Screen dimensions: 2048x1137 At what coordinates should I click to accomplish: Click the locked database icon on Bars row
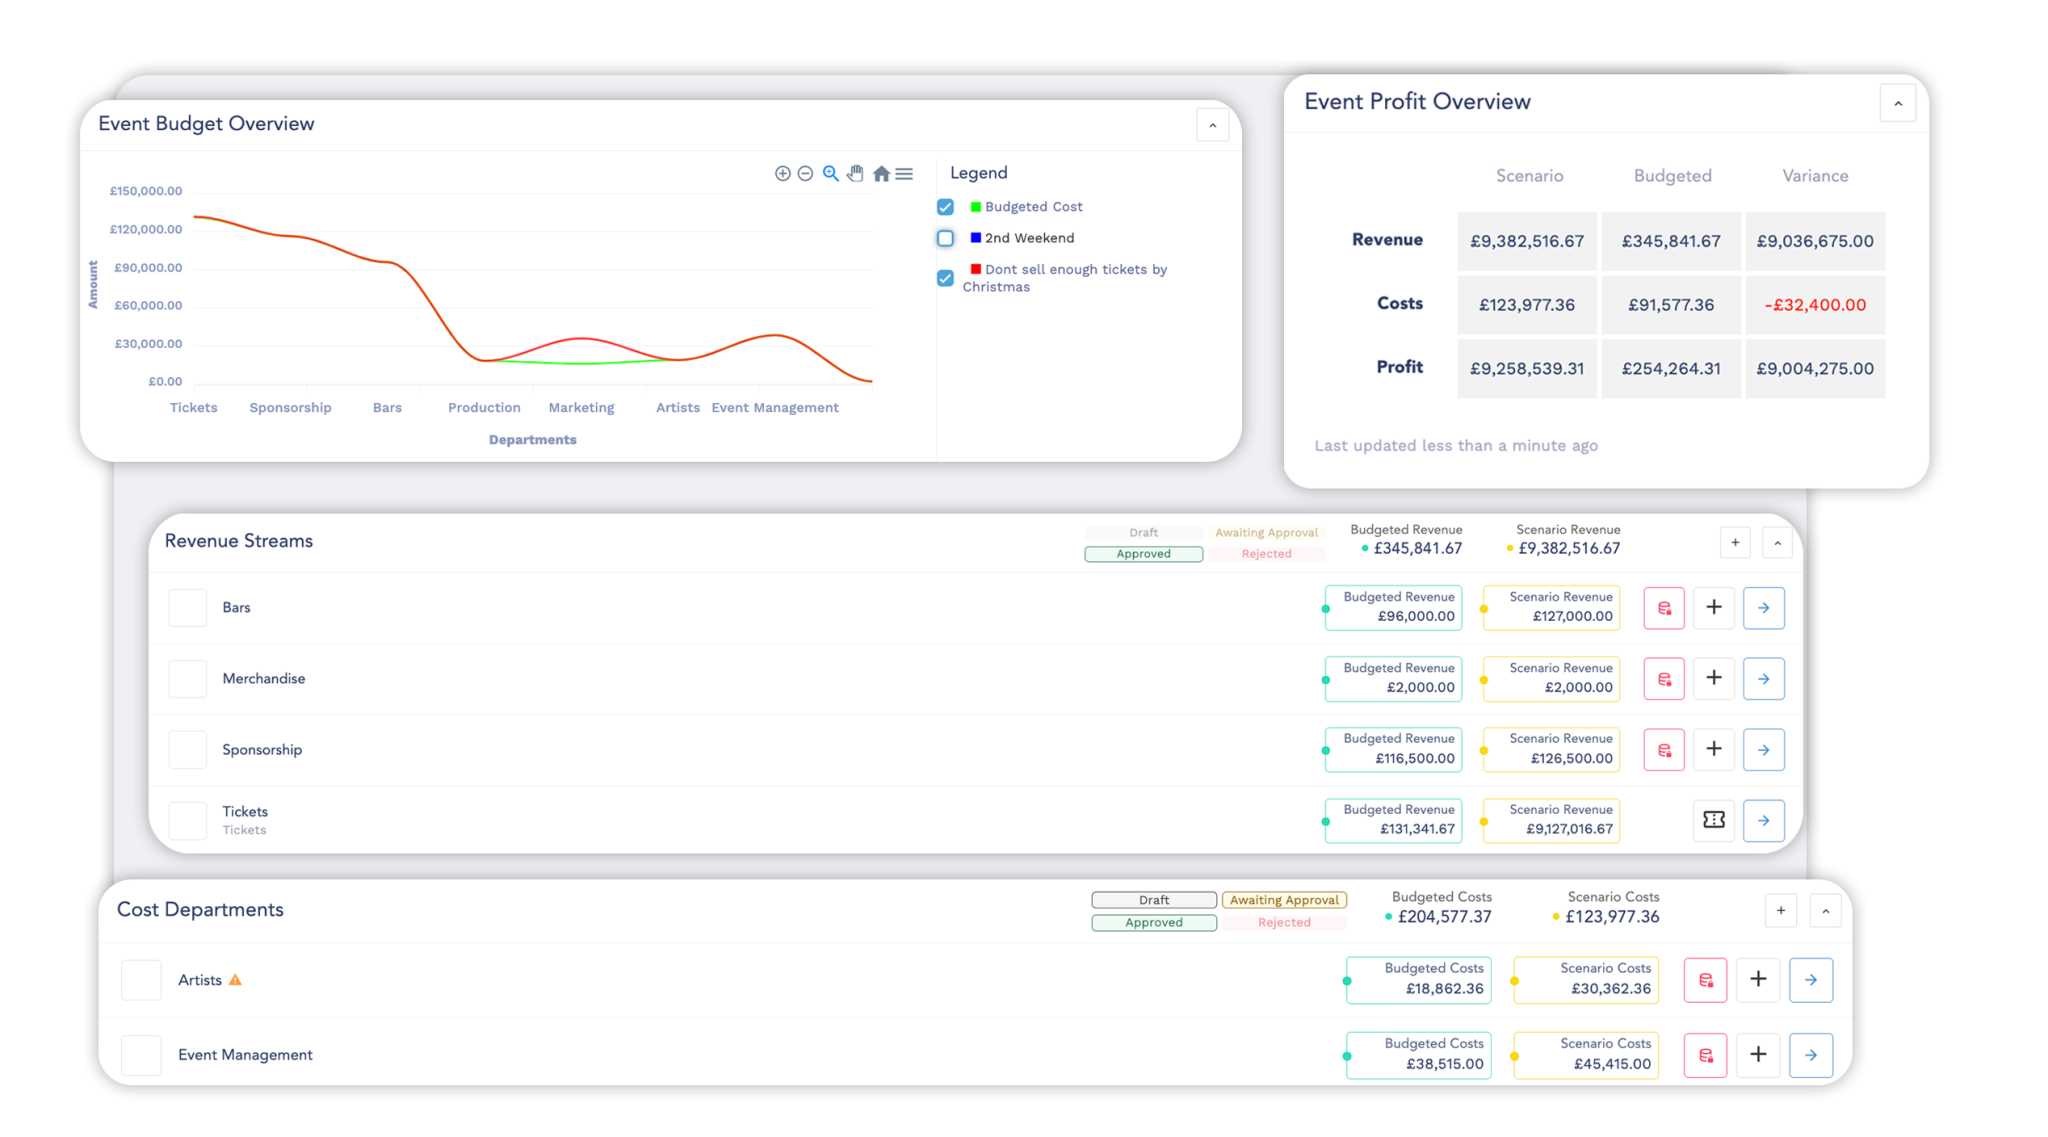[x=1663, y=607]
